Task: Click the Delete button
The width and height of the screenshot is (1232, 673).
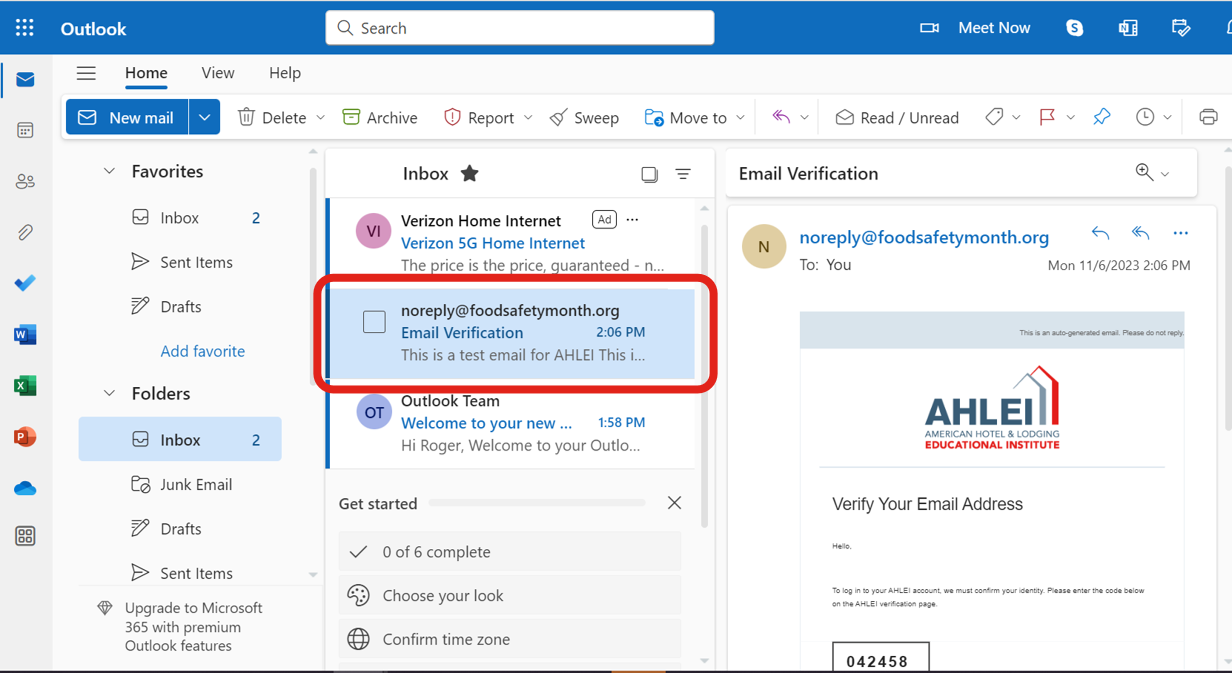Action: (x=272, y=117)
